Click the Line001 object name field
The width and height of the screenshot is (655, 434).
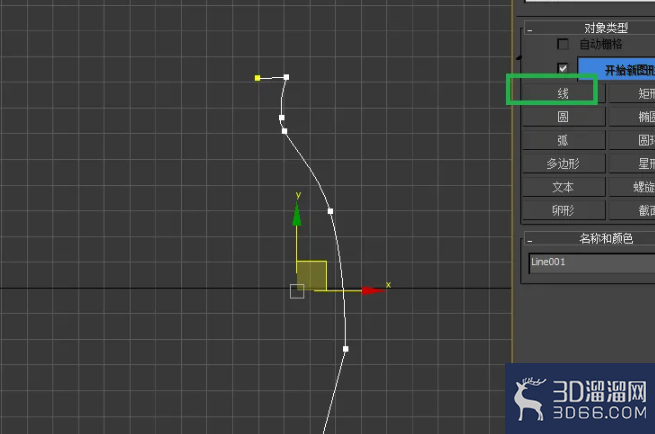coord(592,263)
